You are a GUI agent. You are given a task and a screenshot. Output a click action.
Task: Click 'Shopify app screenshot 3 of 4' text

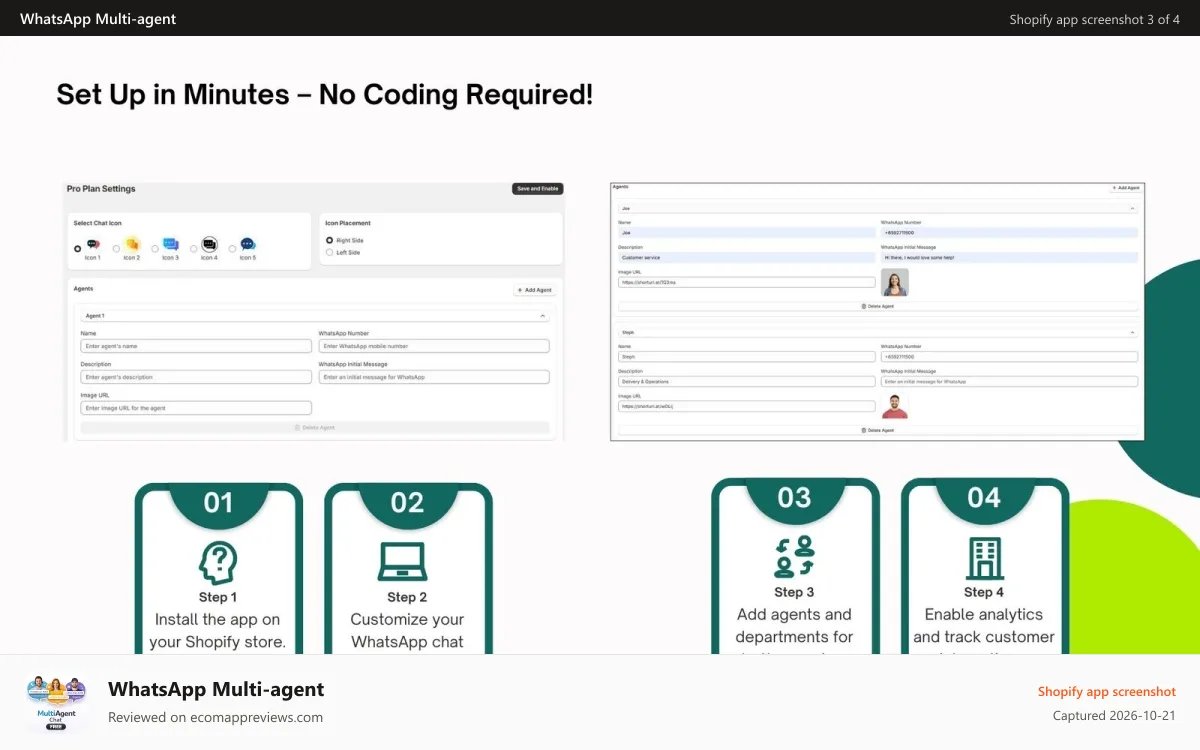click(1094, 19)
